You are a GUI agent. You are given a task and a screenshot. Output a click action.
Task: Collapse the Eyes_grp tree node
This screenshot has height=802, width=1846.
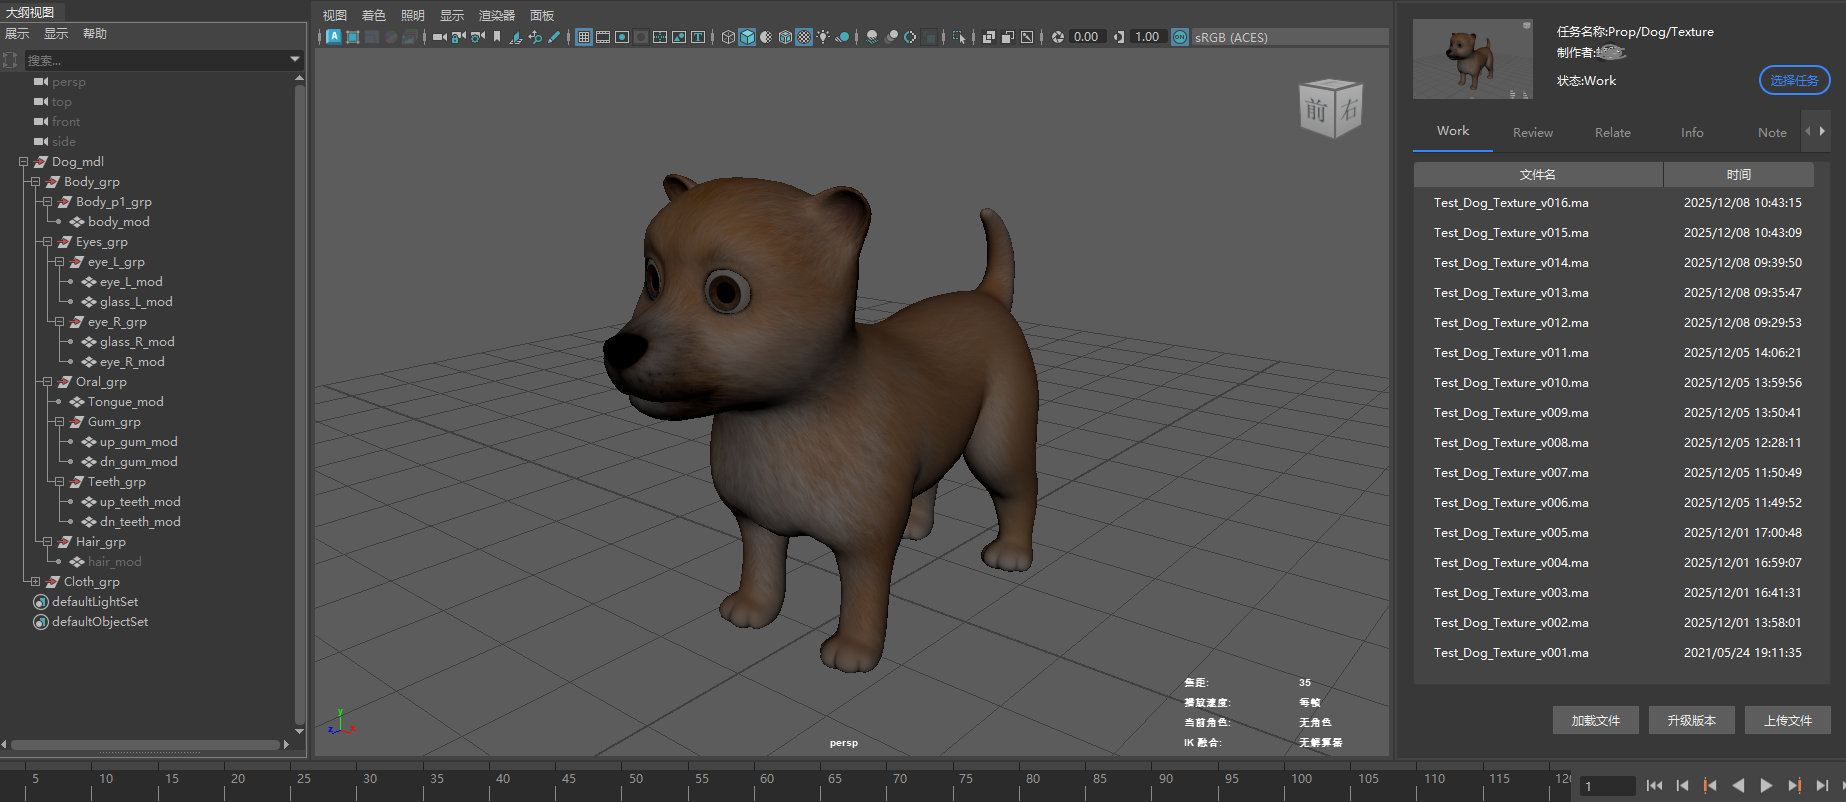pyautogui.click(x=47, y=242)
